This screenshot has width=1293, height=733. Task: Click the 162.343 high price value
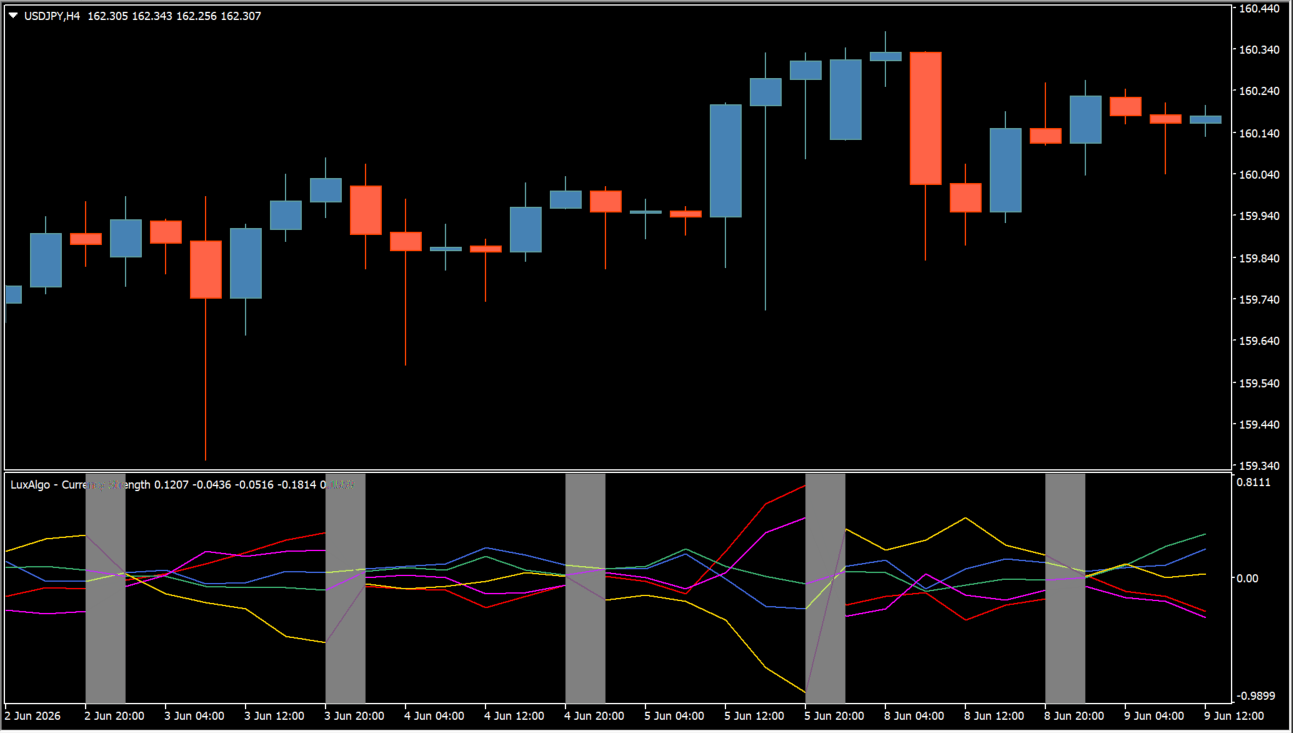coord(153,16)
